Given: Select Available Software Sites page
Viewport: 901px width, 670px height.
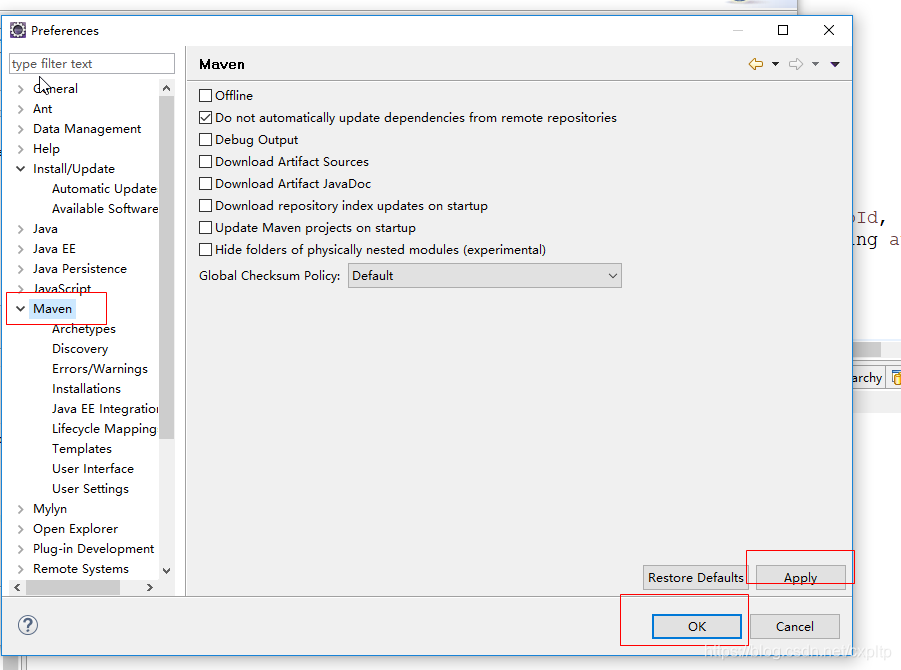Looking at the screenshot, I should coord(105,209).
